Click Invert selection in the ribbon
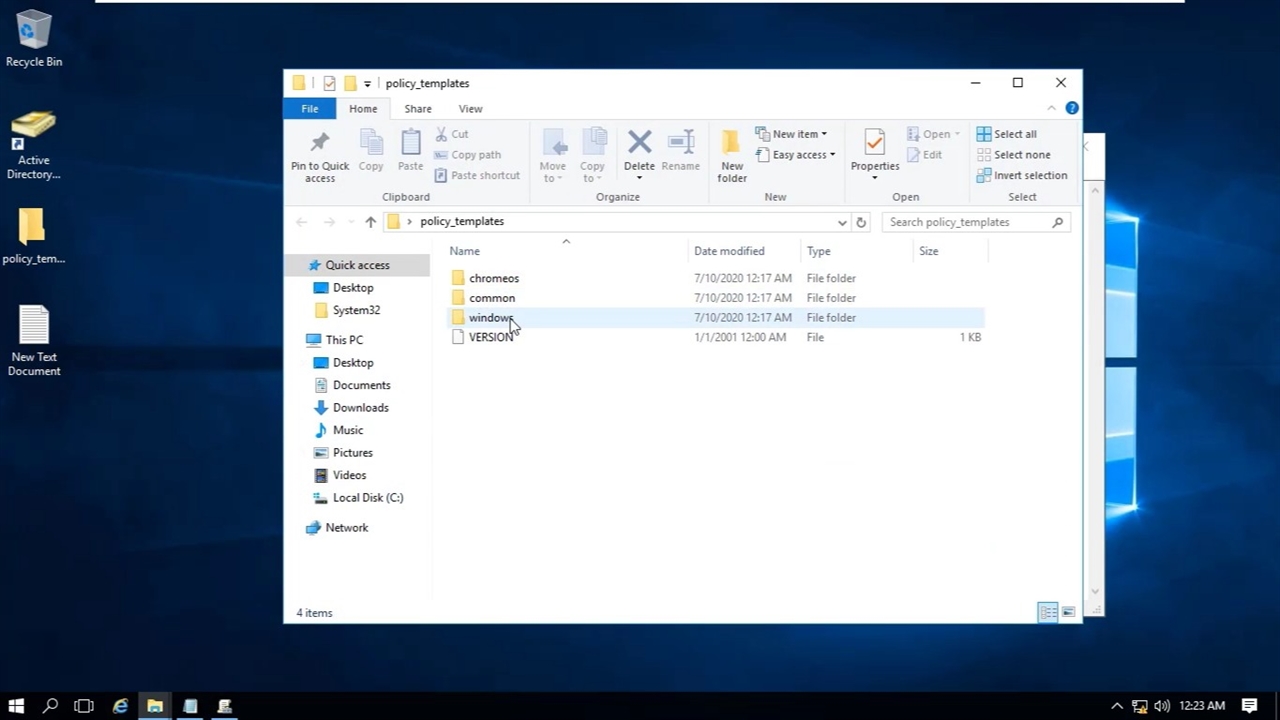 click(1021, 175)
